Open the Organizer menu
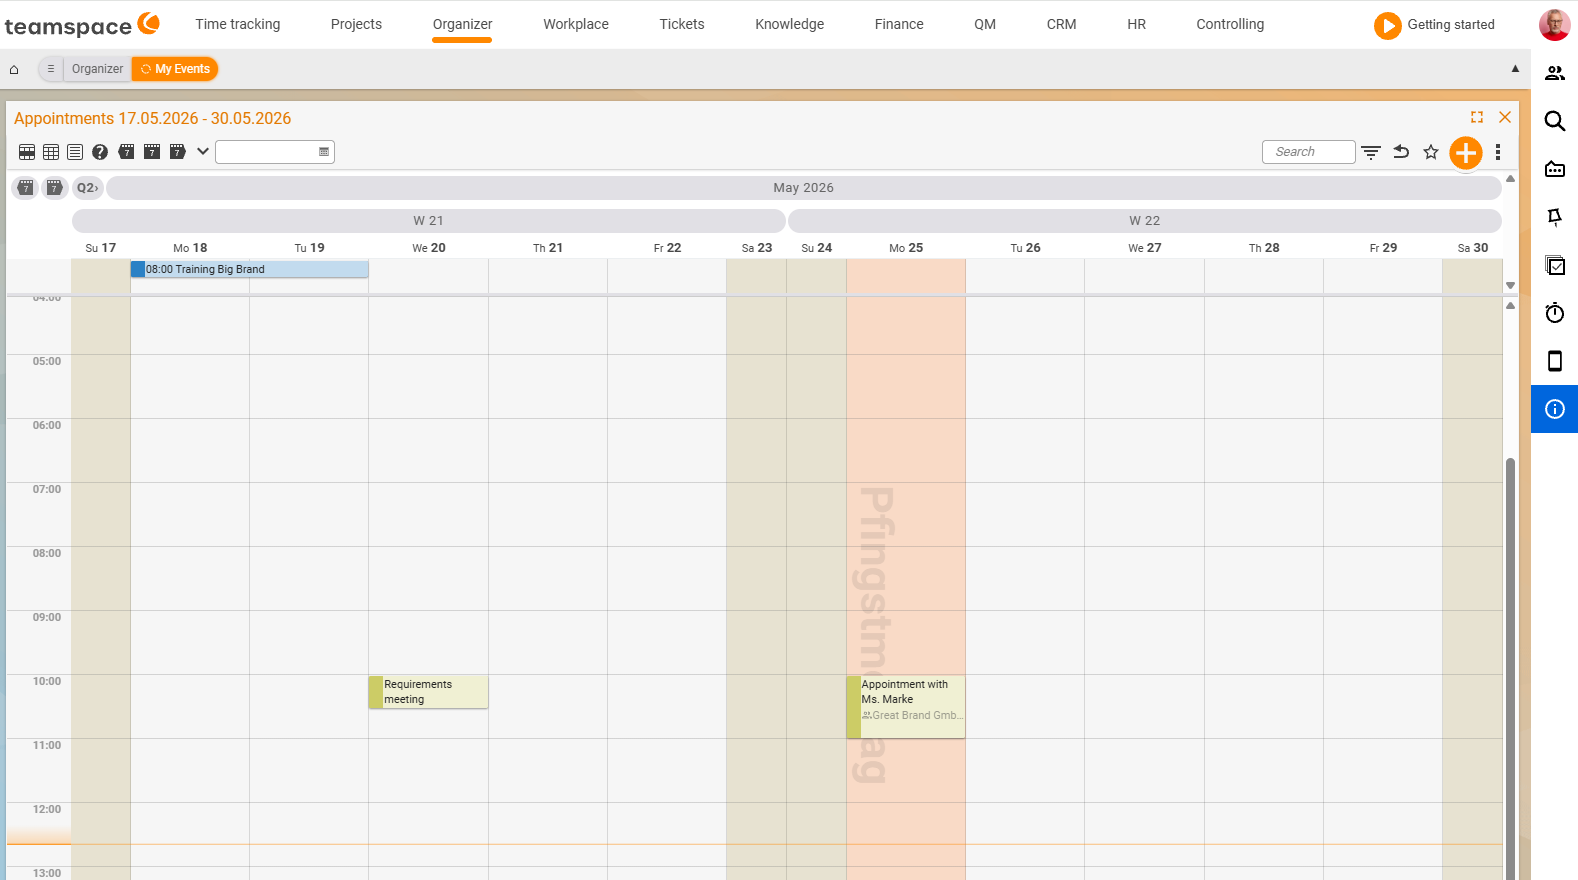 click(x=462, y=24)
